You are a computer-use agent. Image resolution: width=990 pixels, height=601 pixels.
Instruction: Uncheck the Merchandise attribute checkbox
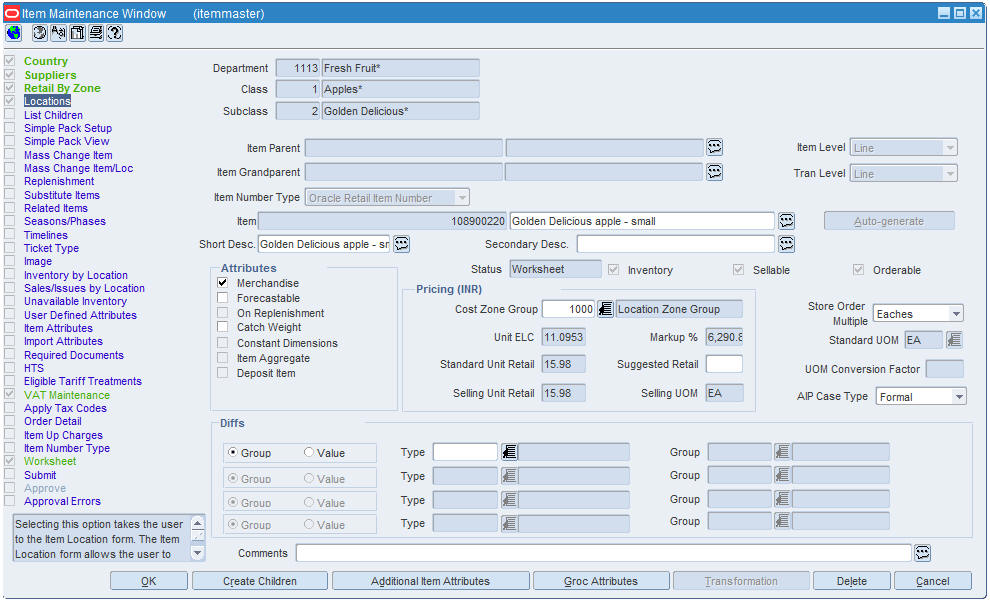coord(222,282)
